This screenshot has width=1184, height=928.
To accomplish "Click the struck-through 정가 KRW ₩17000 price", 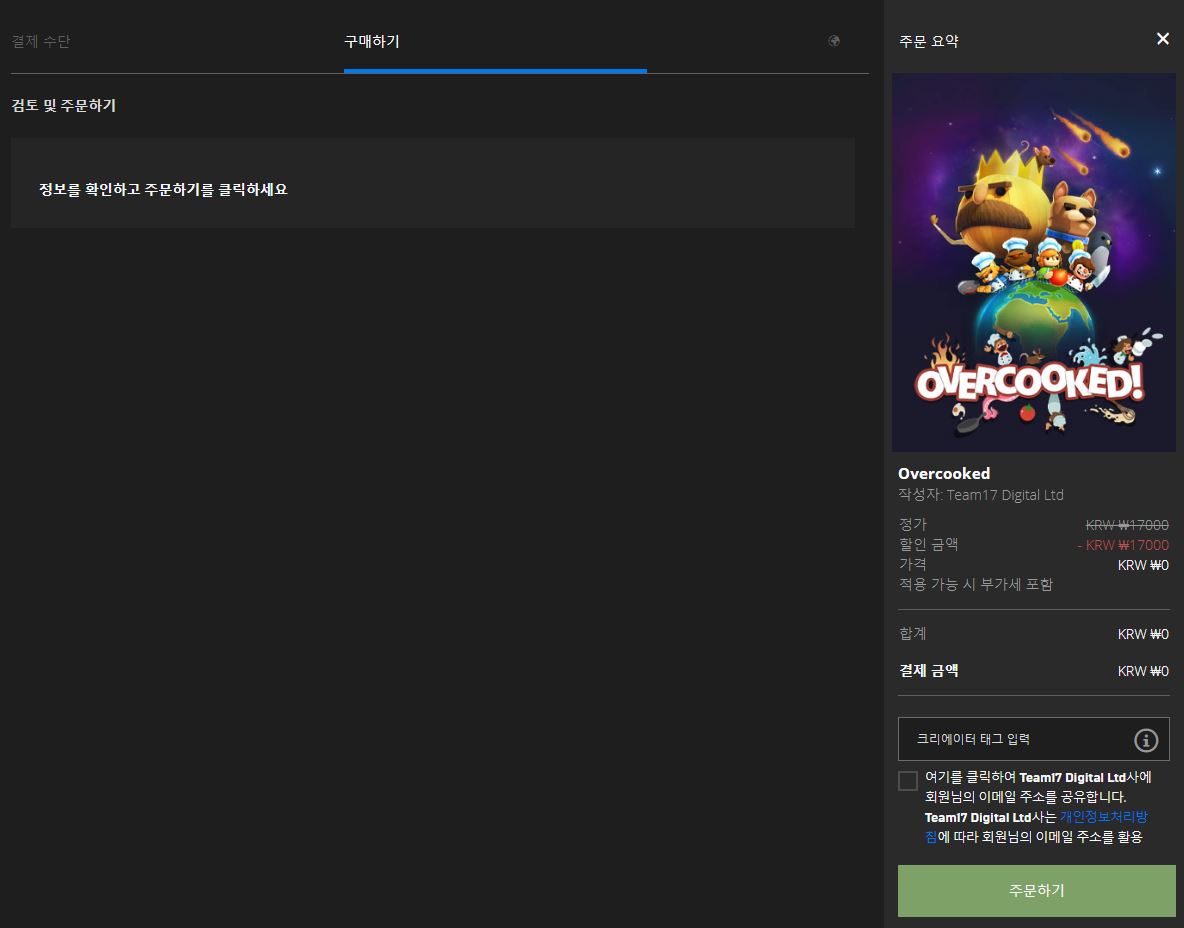I will (x=1127, y=525).
